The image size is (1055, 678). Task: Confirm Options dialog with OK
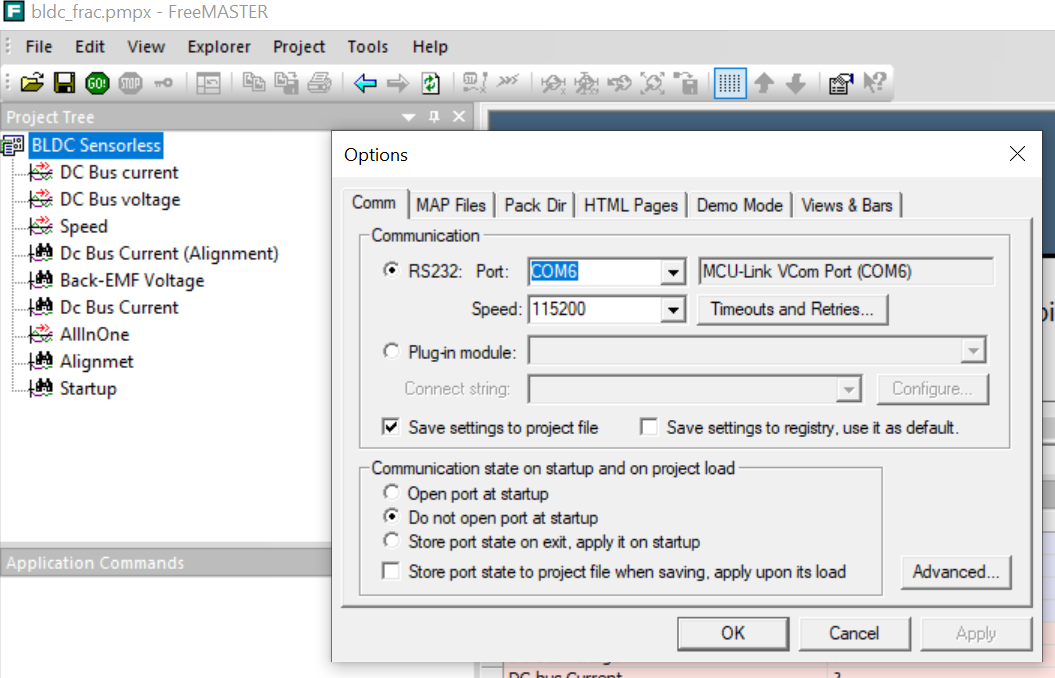(733, 634)
